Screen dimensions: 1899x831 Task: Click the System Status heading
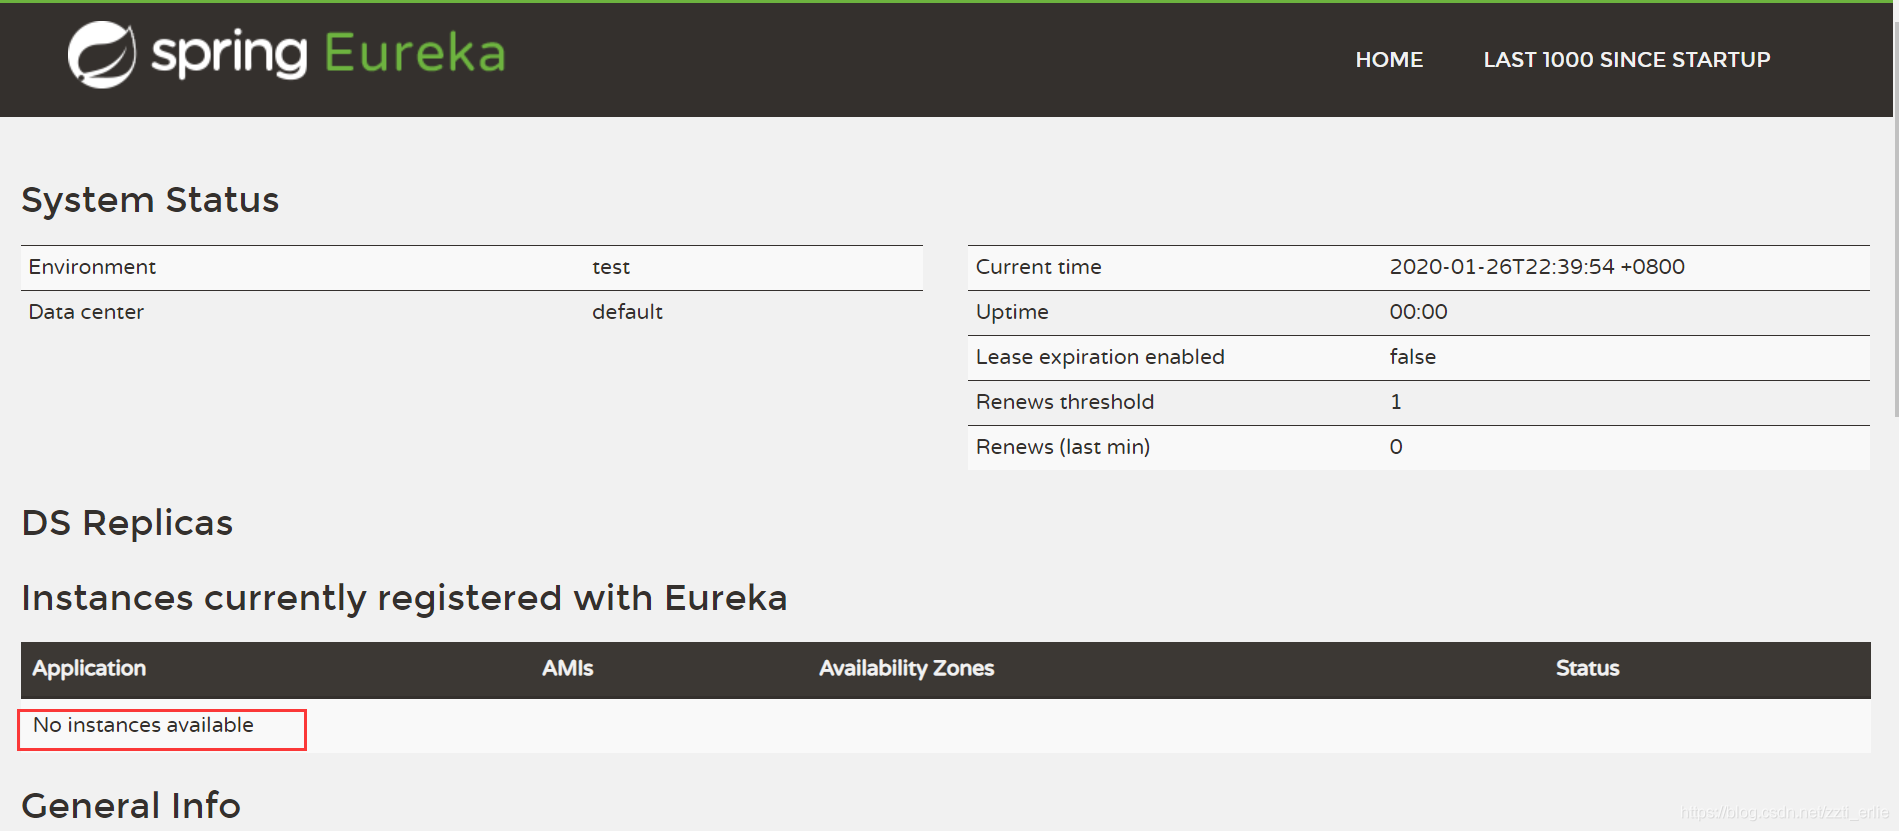click(150, 200)
